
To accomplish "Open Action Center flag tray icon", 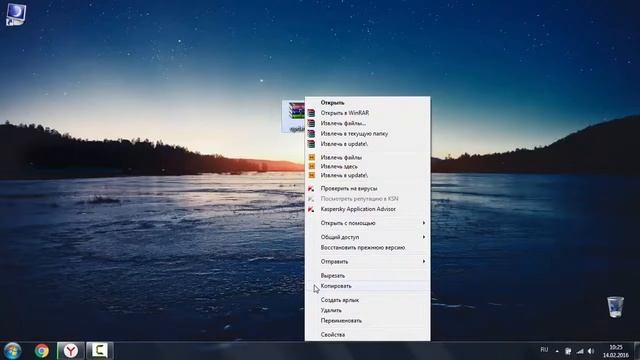I will pyautogui.click(x=568, y=351).
